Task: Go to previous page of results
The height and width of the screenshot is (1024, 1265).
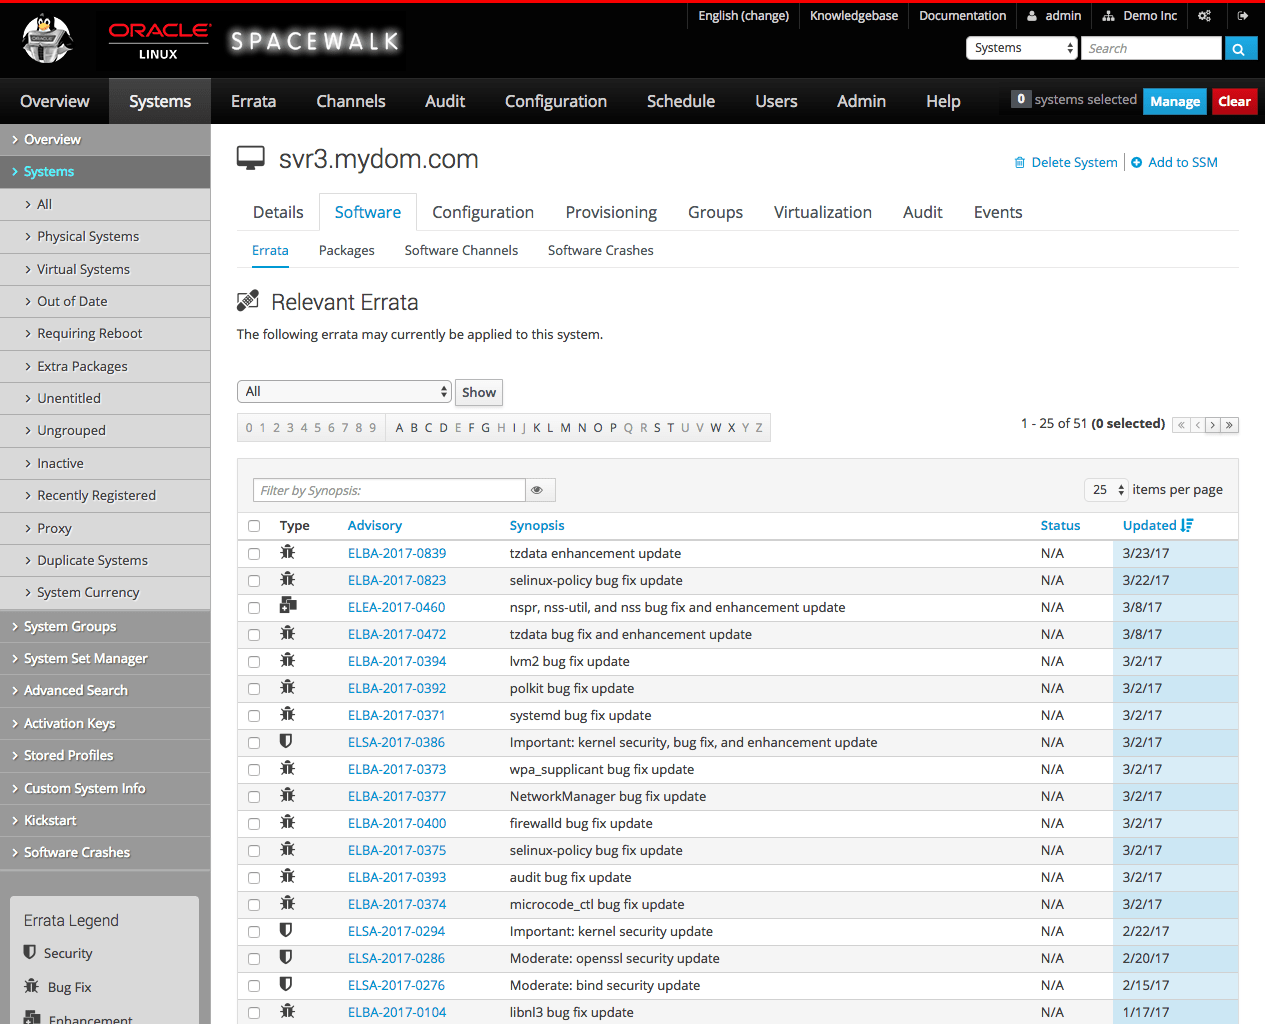Action: 1198,425
